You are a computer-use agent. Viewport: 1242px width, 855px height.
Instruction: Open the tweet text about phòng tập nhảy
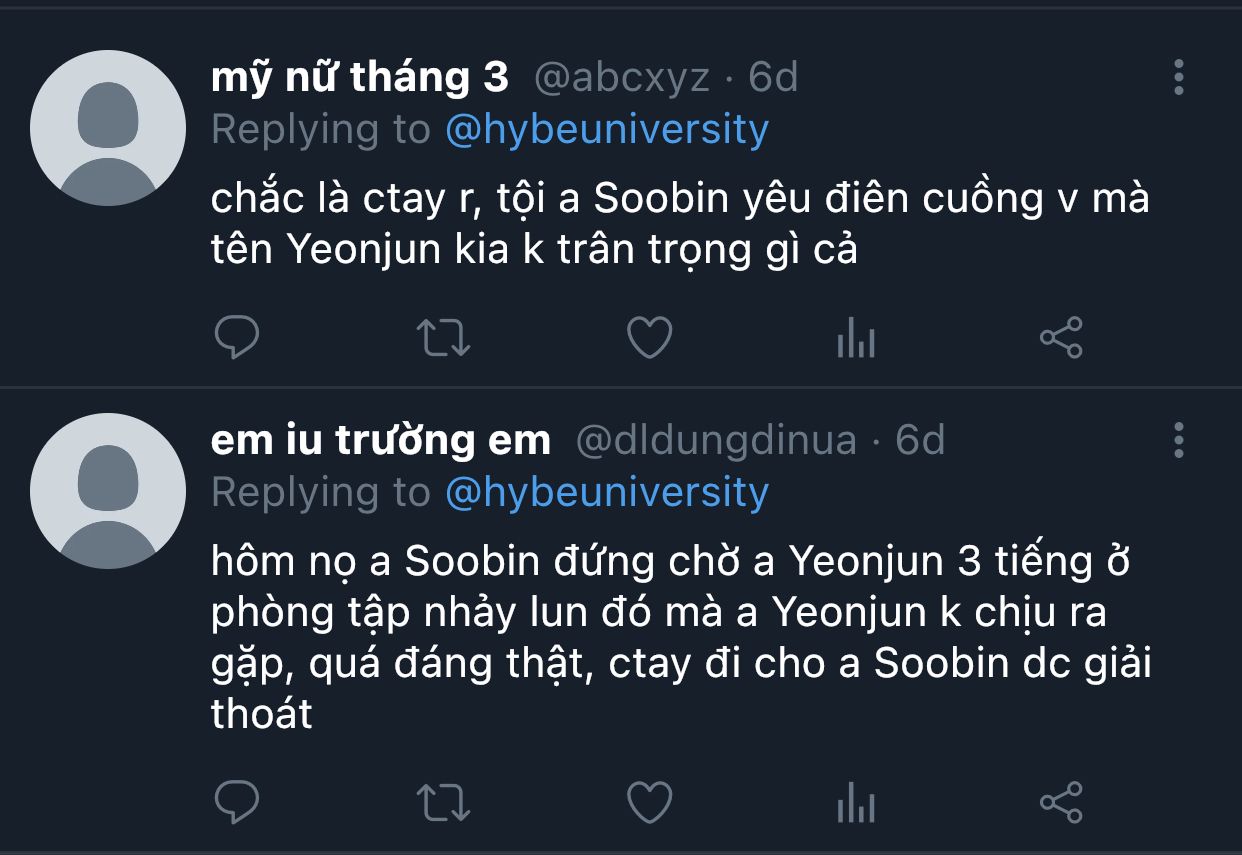[x=681, y=638]
